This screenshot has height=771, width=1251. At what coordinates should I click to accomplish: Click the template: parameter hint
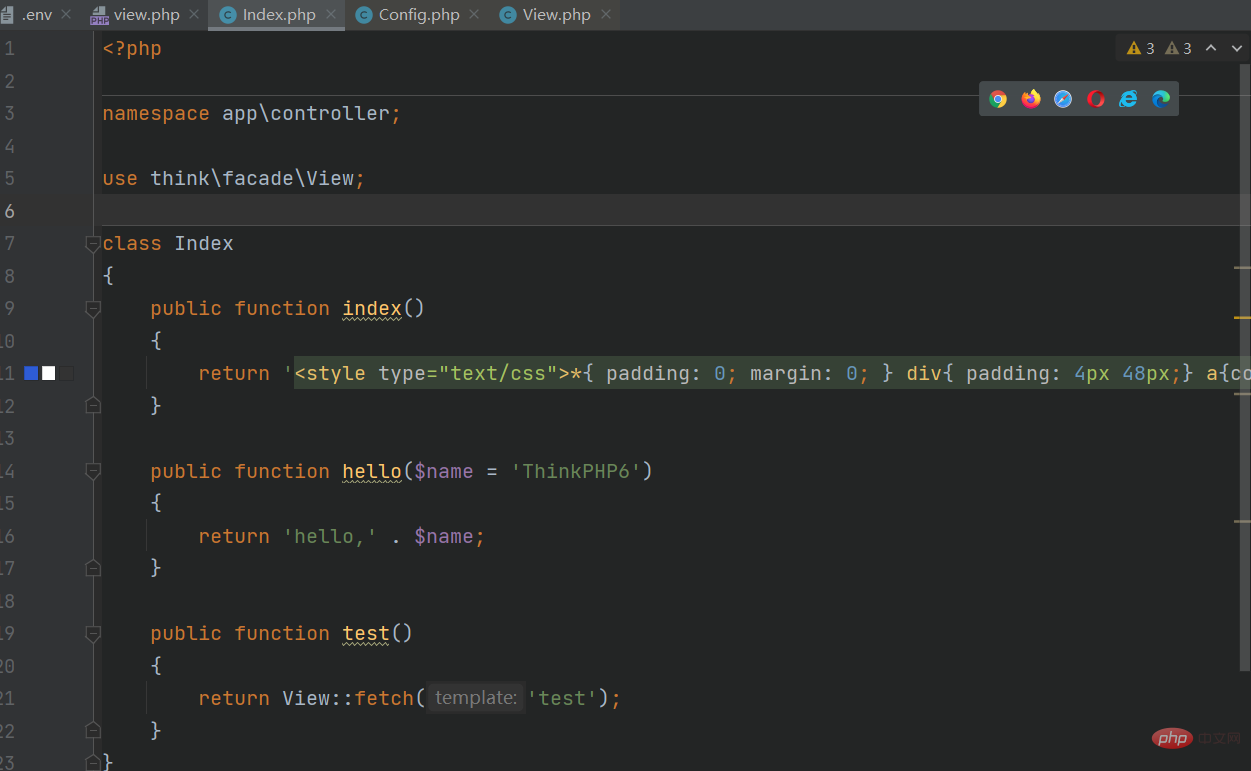[476, 698]
